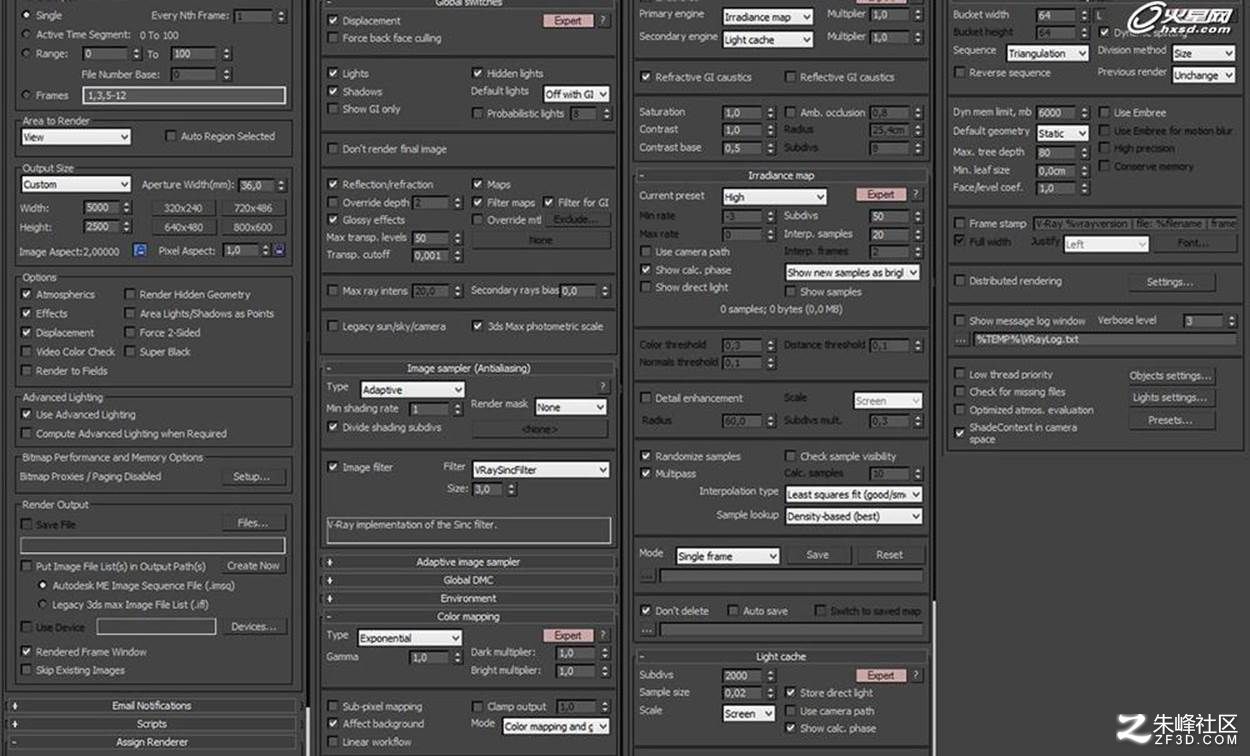Click the Create Now button
This screenshot has height=756, width=1250.
[x=252, y=565]
